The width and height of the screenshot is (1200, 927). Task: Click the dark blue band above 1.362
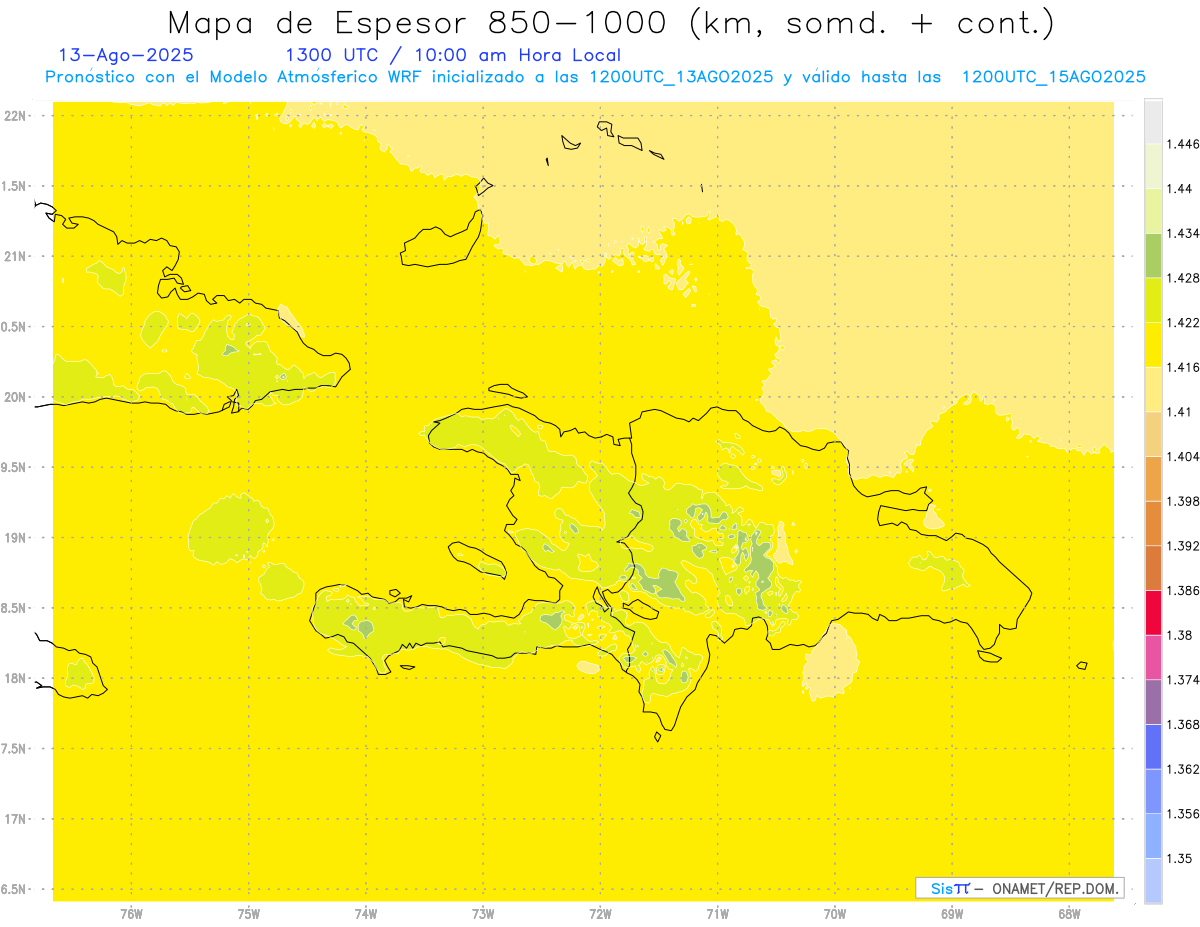(x=1153, y=746)
